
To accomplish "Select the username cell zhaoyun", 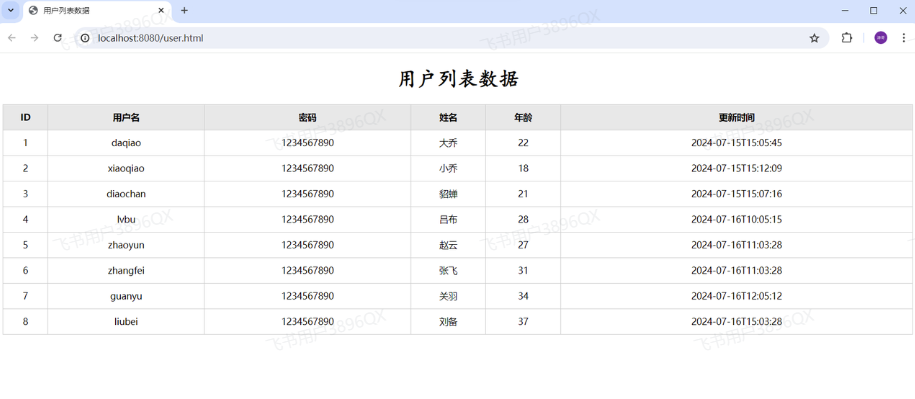I will (x=126, y=245).
